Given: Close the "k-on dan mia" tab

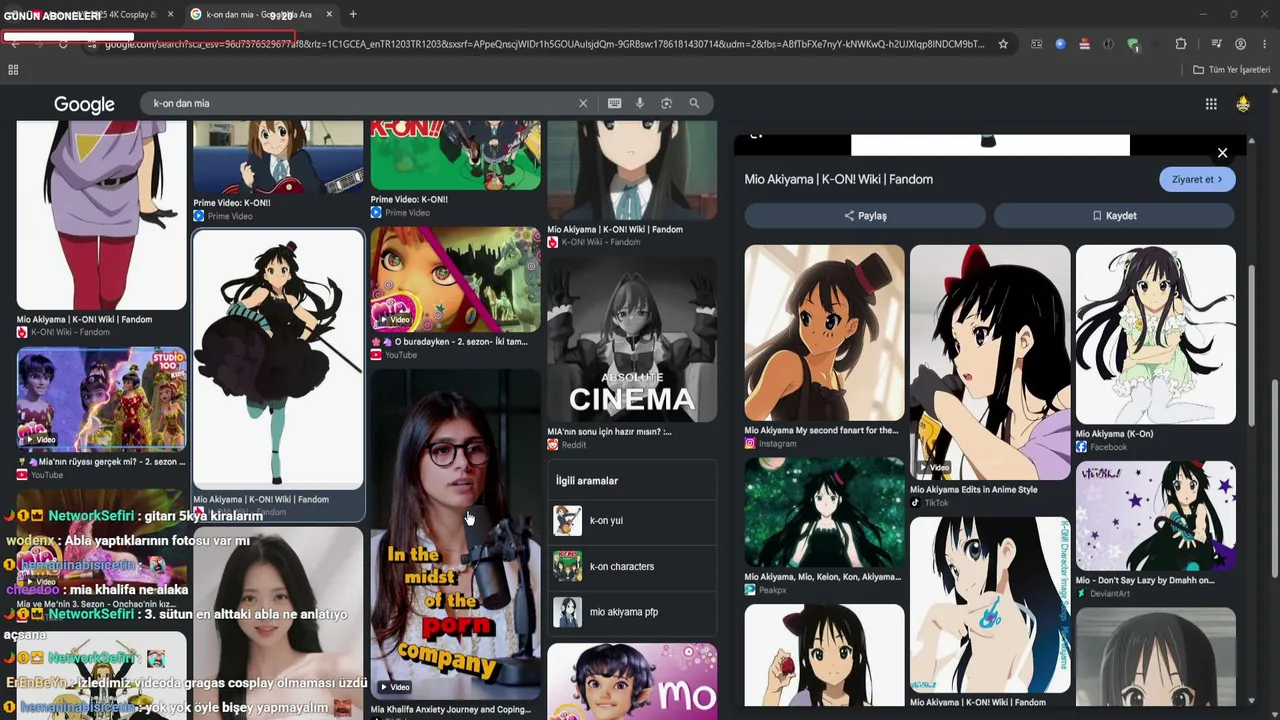Looking at the screenshot, I should (329, 14).
